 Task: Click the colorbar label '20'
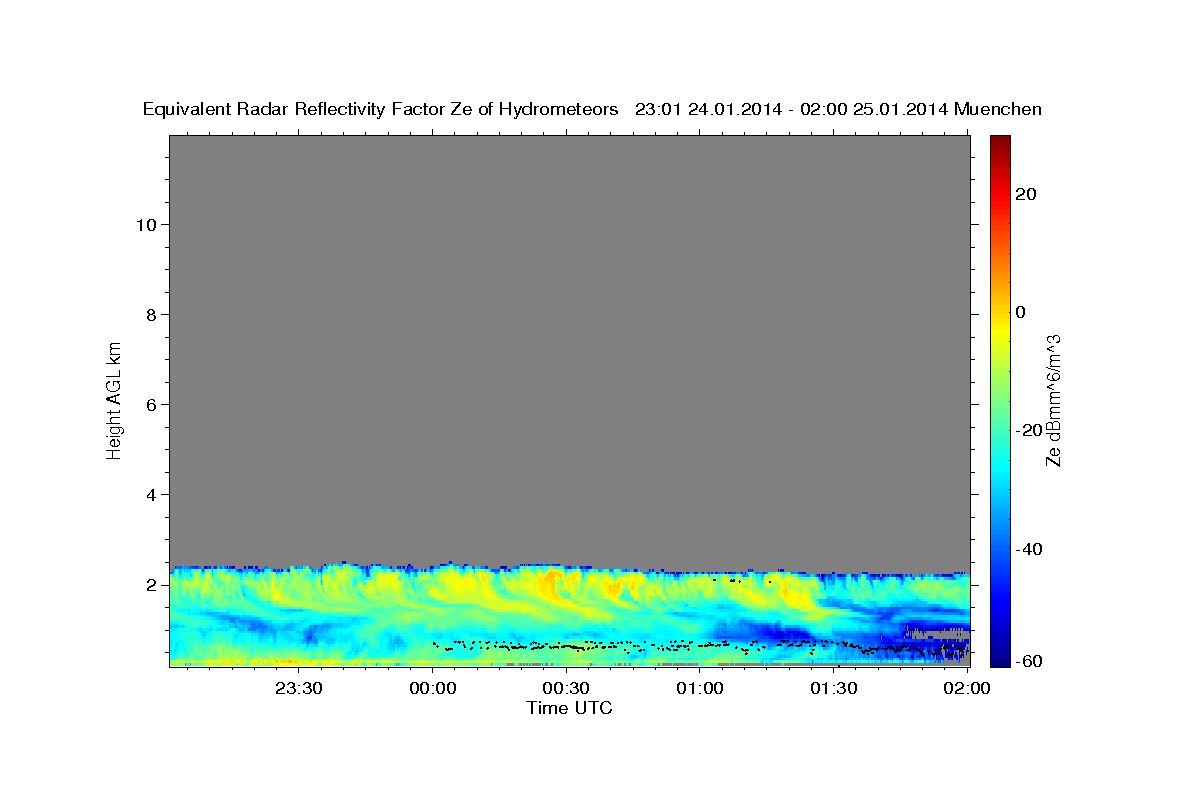tap(1025, 194)
